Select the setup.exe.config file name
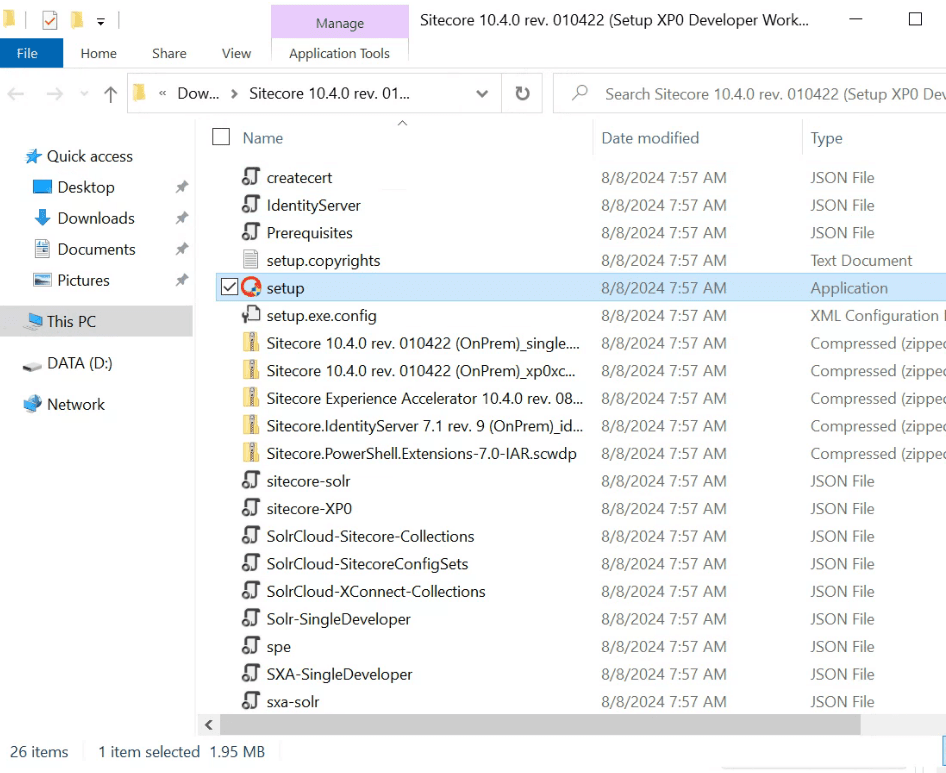 (322, 315)
